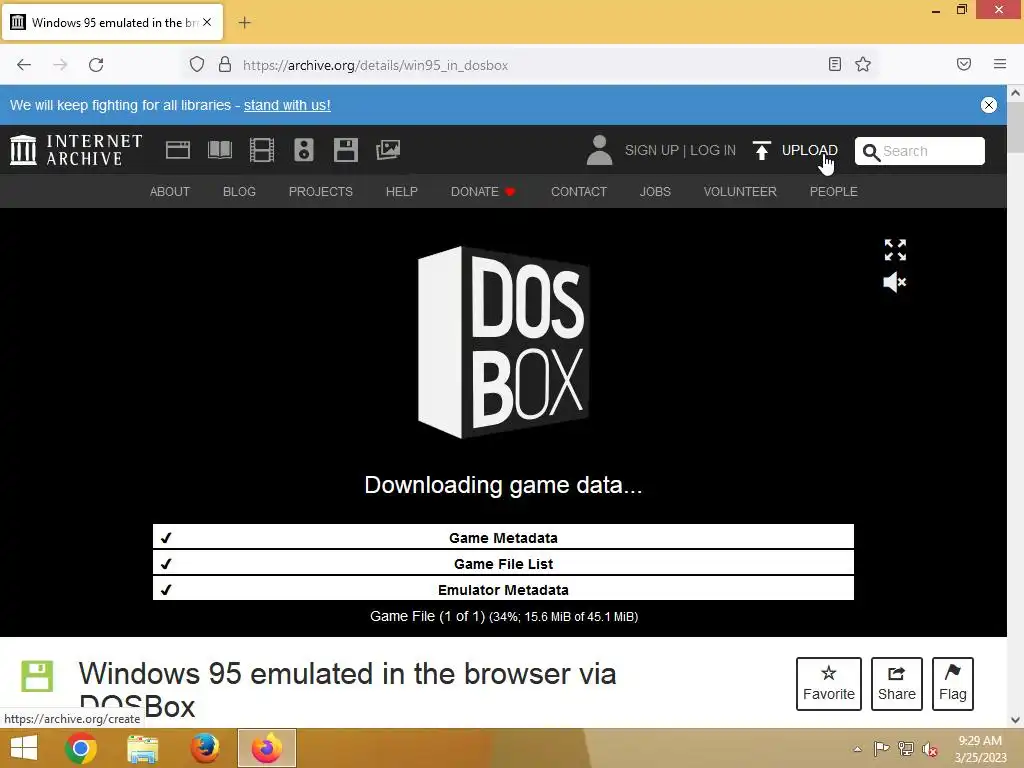Click the Game Metadata progress row
The width and height of the screenshot is (1024, 768).
point(503,537)
